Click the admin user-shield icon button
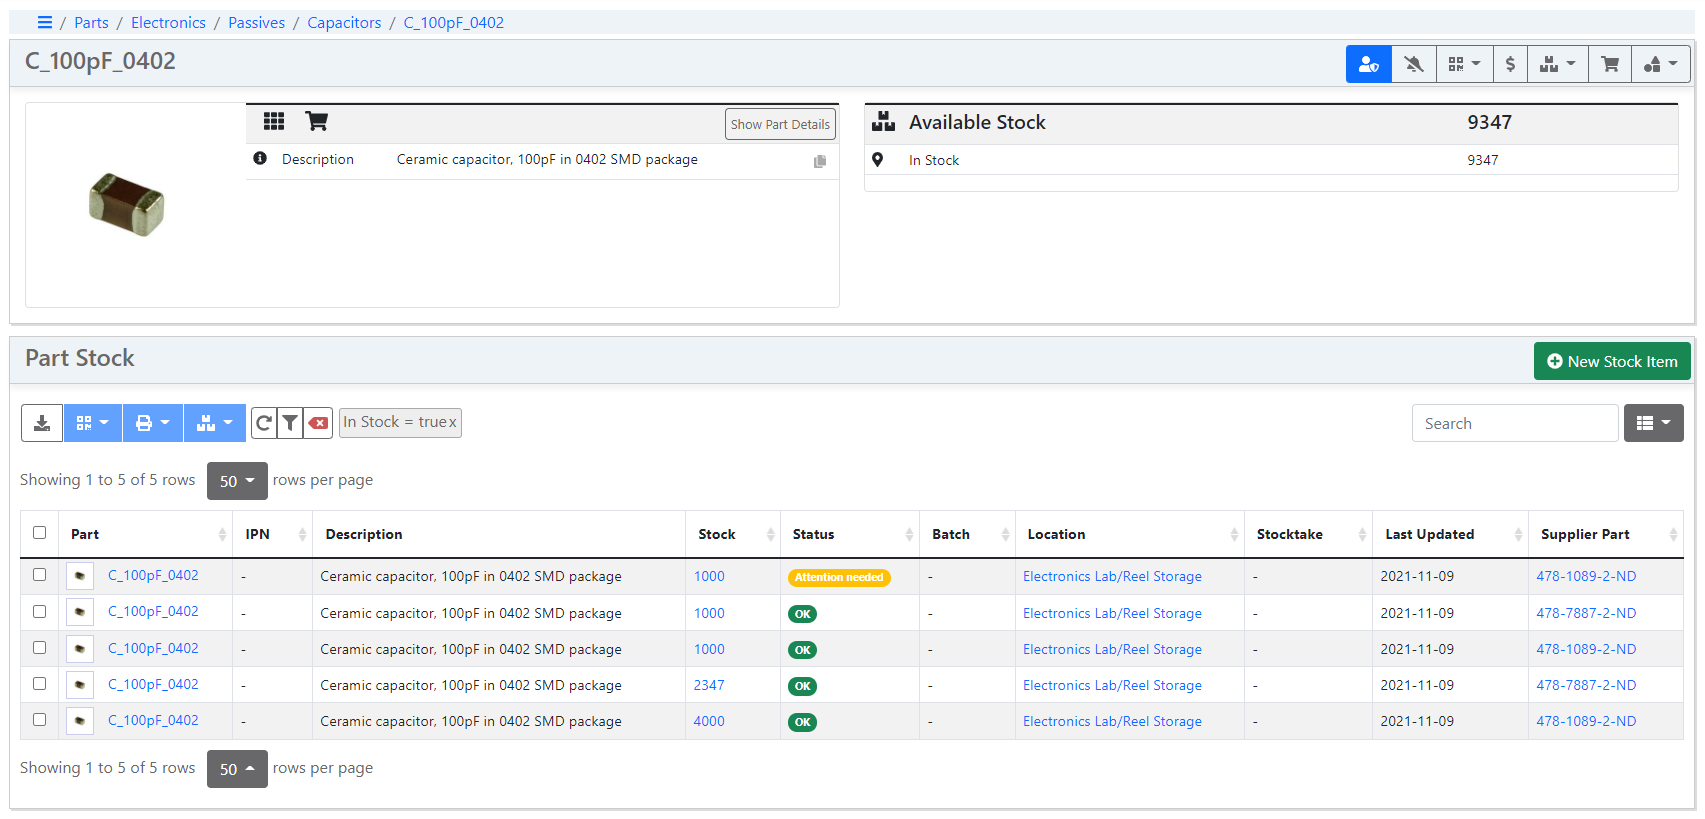Screen dimensions: 1705x819 [x=1368, y=64]
